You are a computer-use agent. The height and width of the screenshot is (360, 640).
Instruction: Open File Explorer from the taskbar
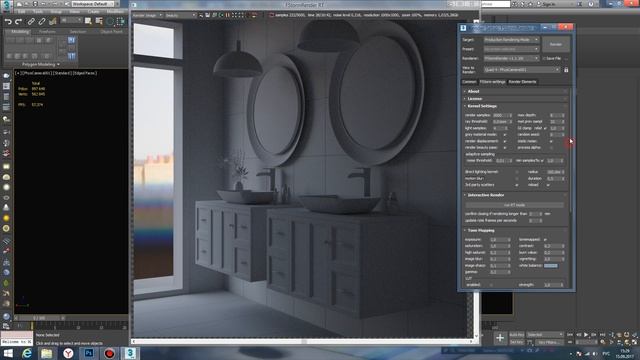[x=47, y=353]
